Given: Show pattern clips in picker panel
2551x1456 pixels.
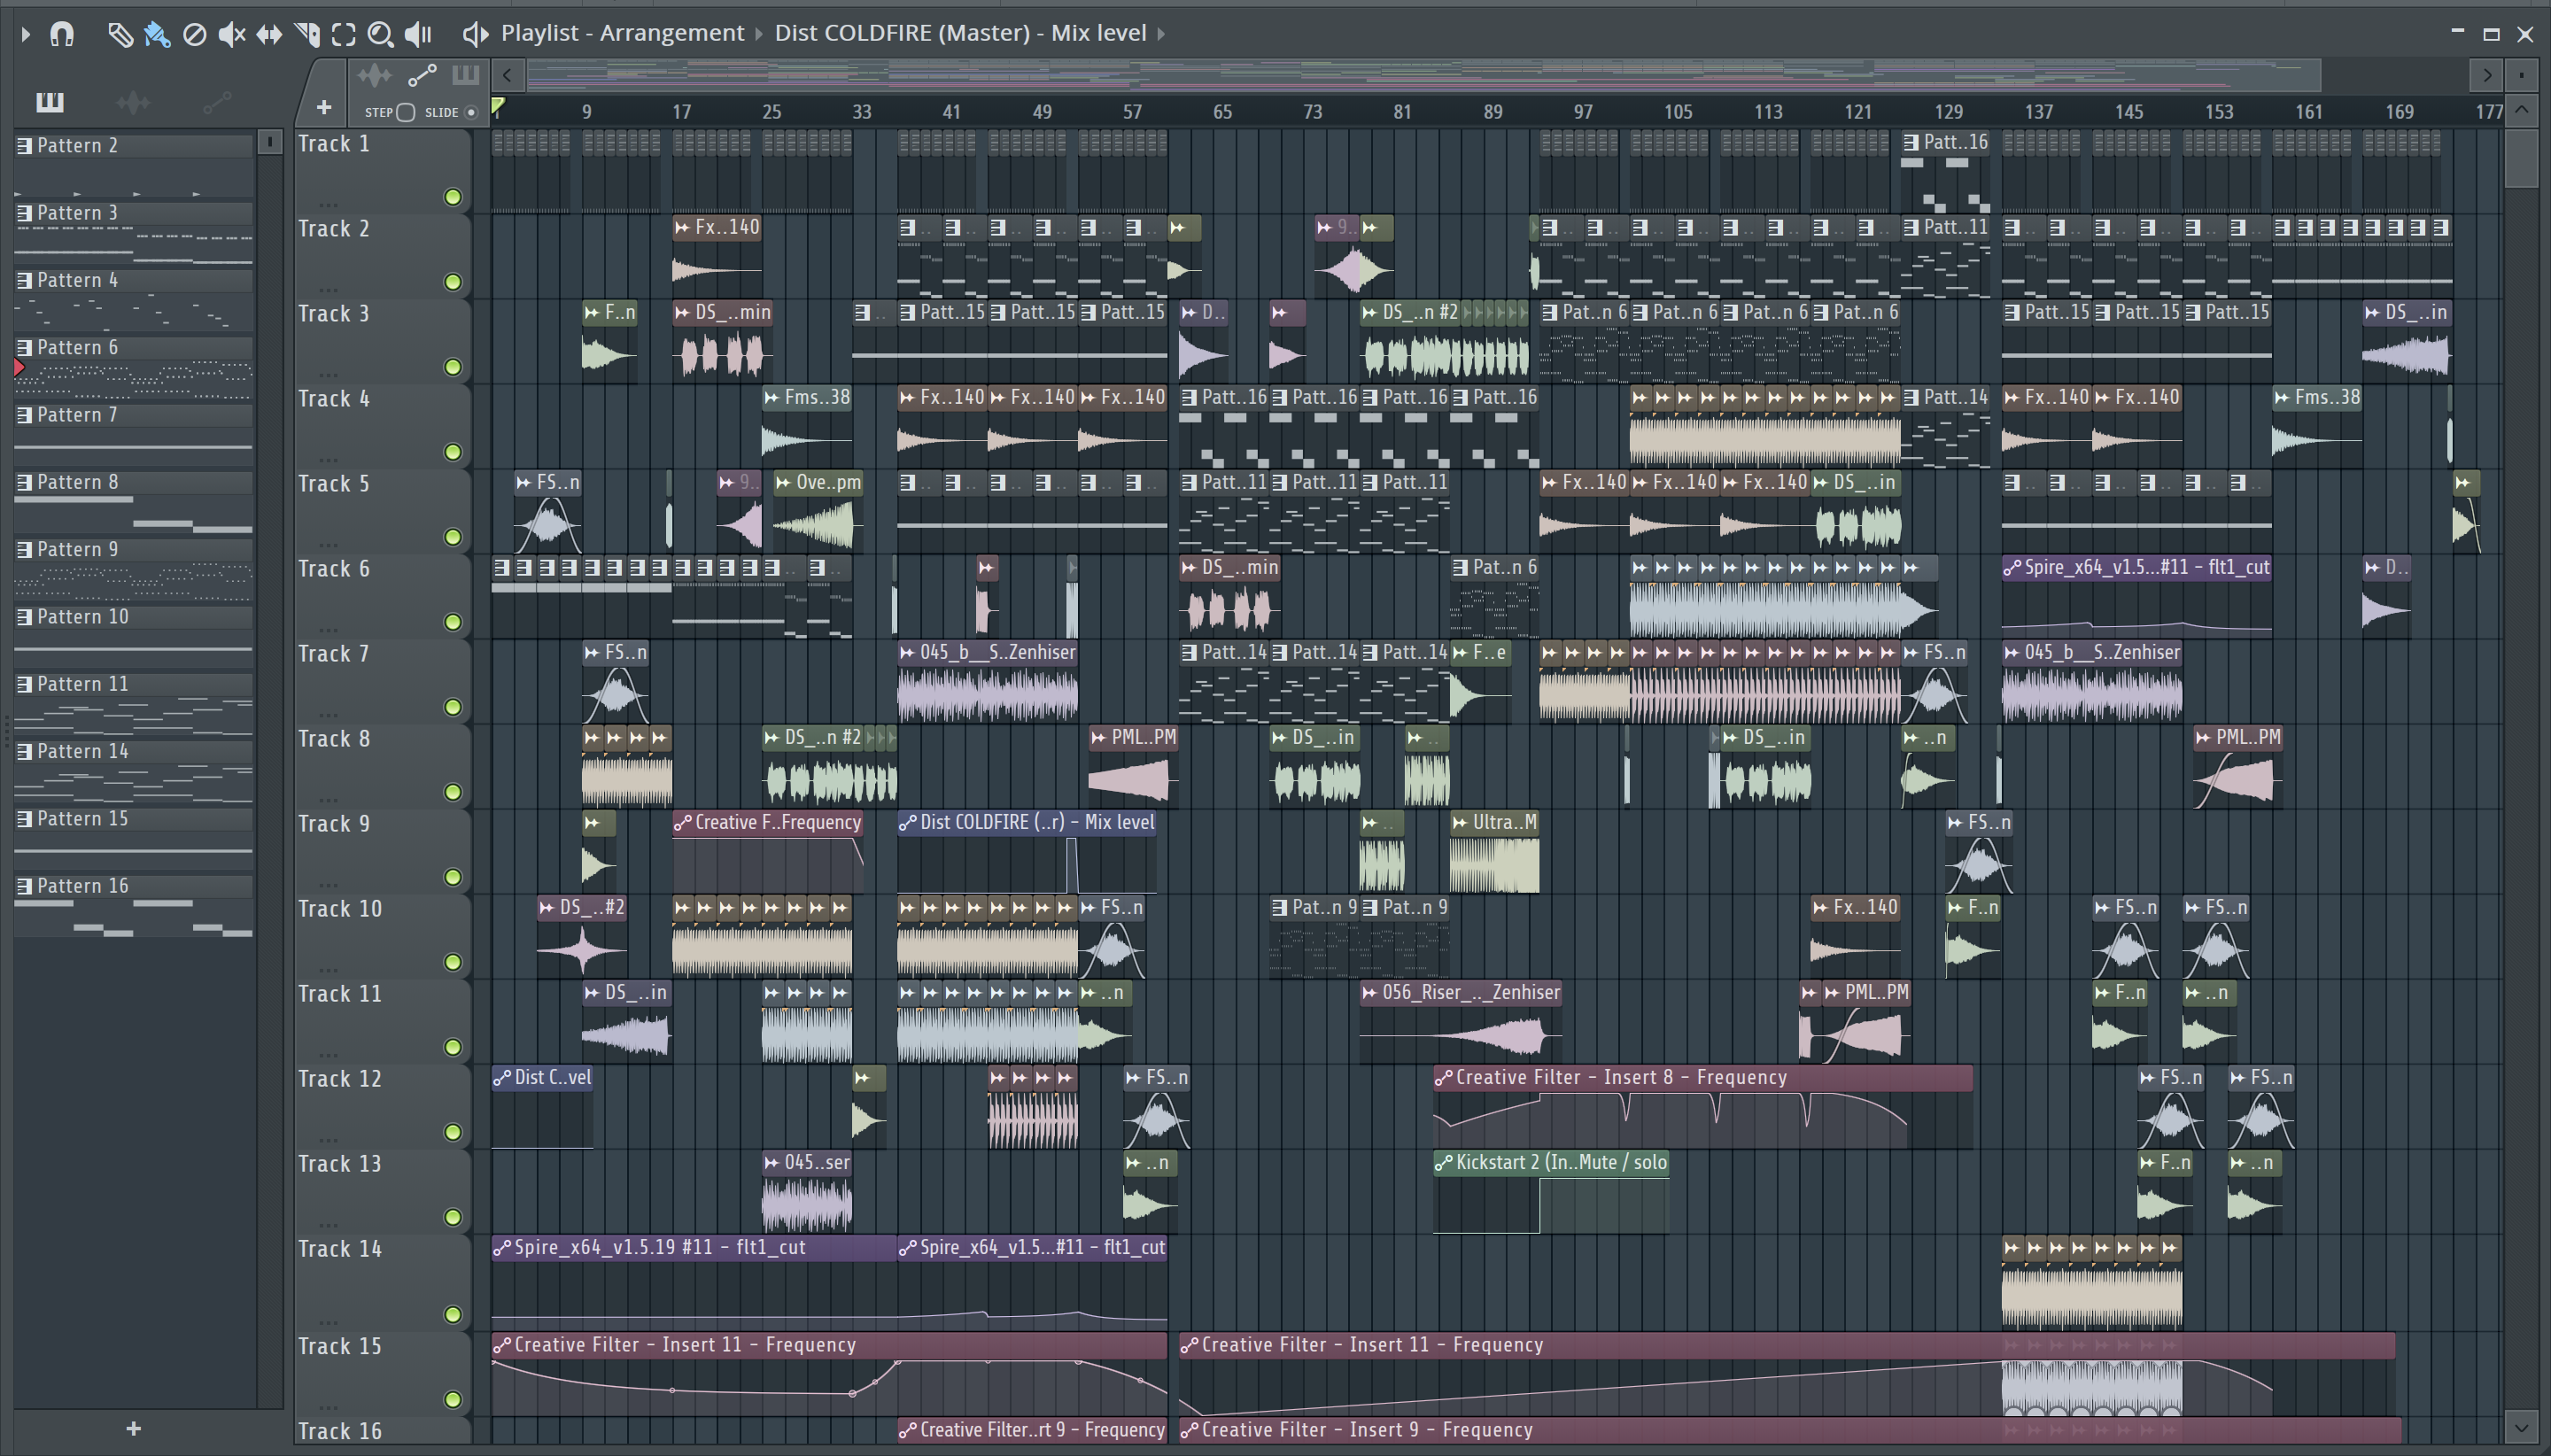Looking at the screenshot, I should (x=49, y=101).
